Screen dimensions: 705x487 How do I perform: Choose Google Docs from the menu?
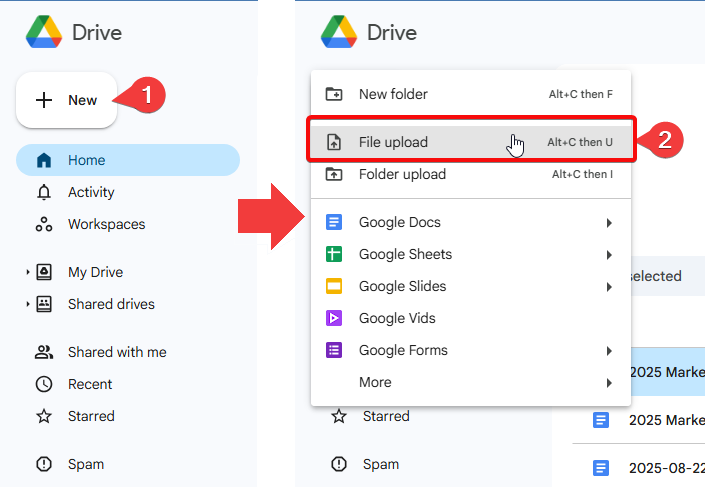471,222
